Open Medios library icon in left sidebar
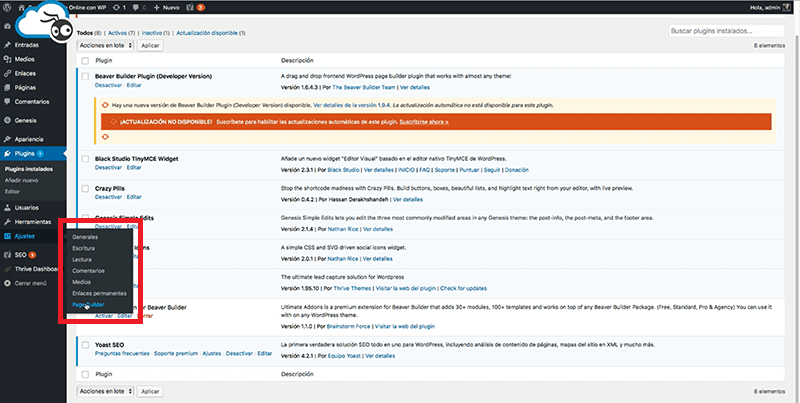The height and width of the screenshot is (403, 800). (x=7, y=59)
